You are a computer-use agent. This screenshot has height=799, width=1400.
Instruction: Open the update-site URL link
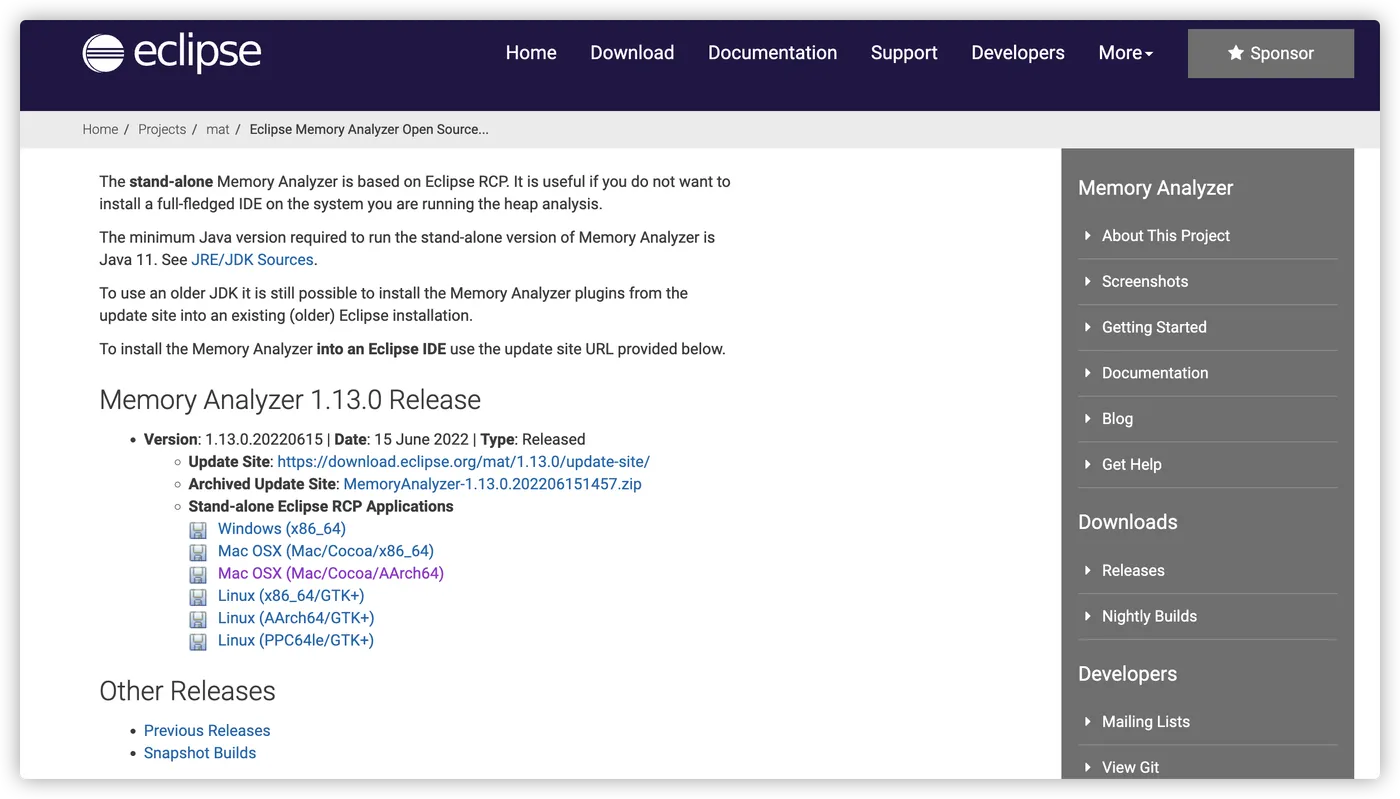tap(463, 462)
